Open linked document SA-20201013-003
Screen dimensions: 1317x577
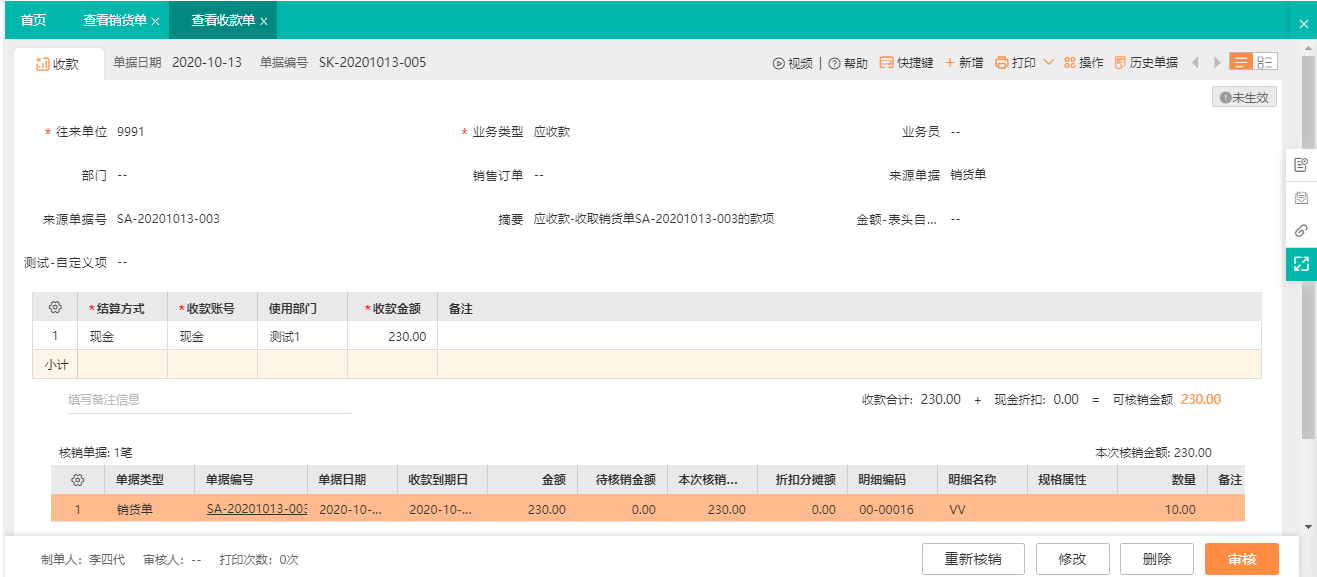coord(257,509)
